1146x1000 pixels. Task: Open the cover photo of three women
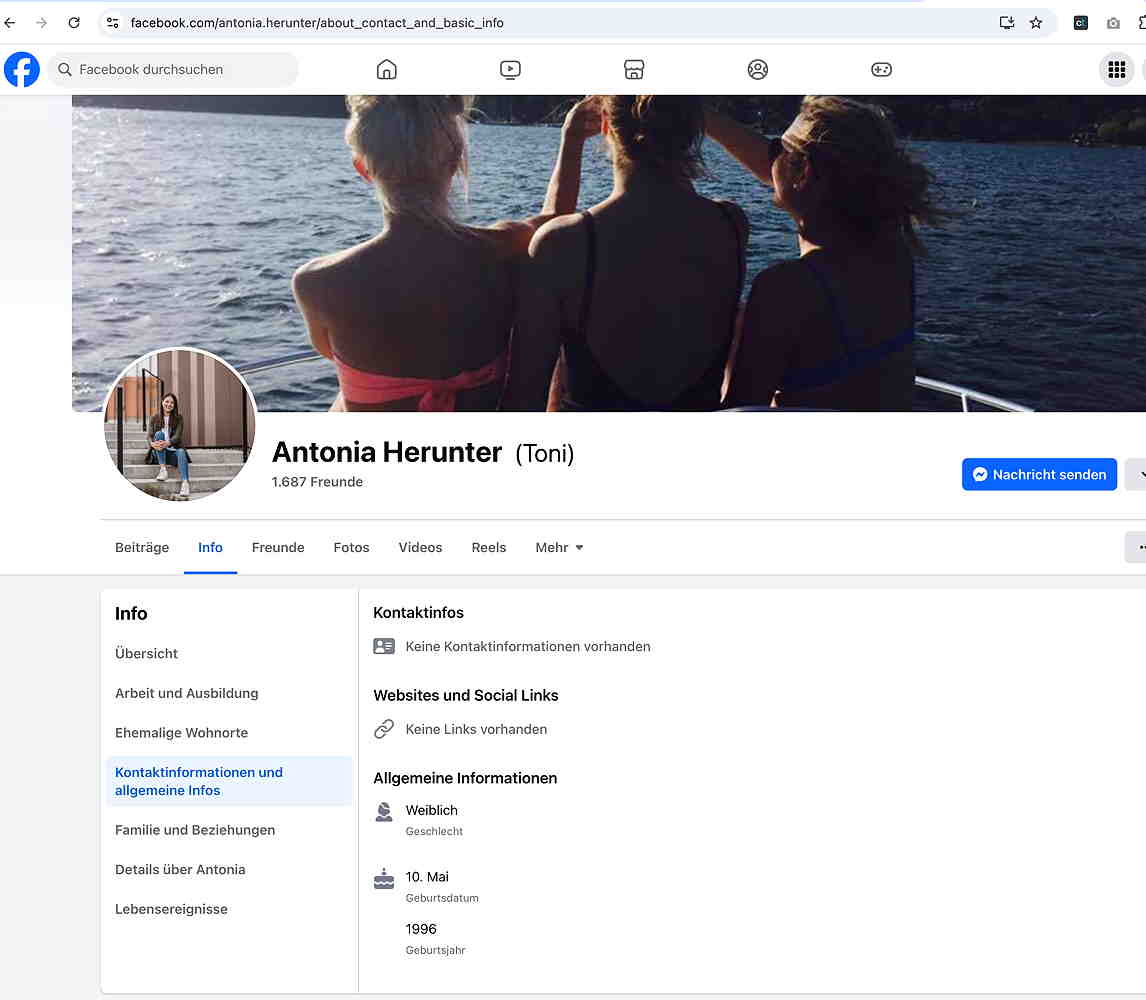point(609,253)
